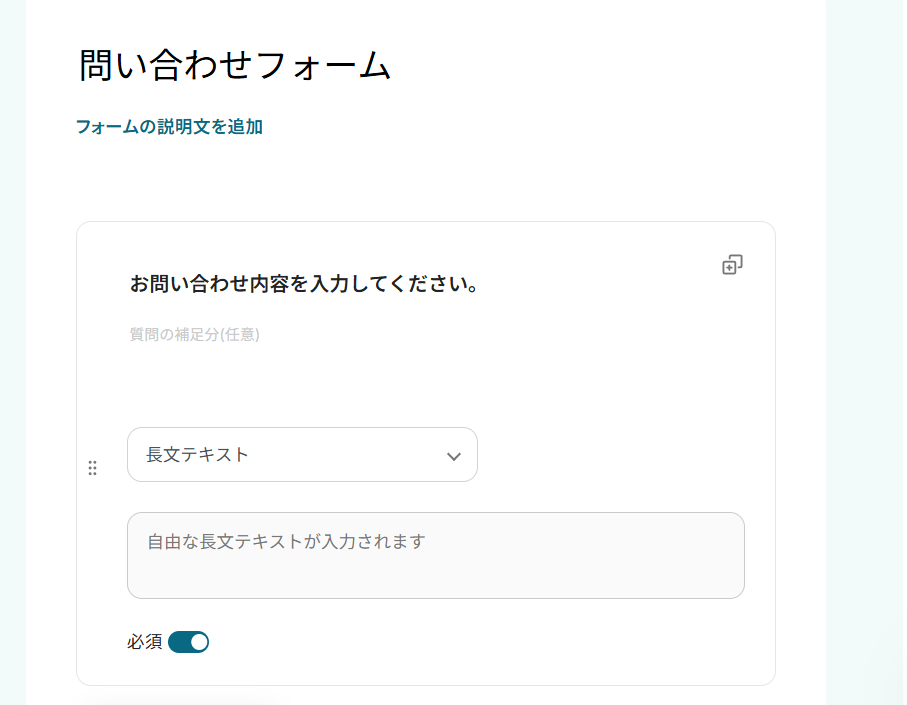Viewport: 907px width, 705px height.
Task: Turn off the 必須 required toggle
Action: pos(188,642)
